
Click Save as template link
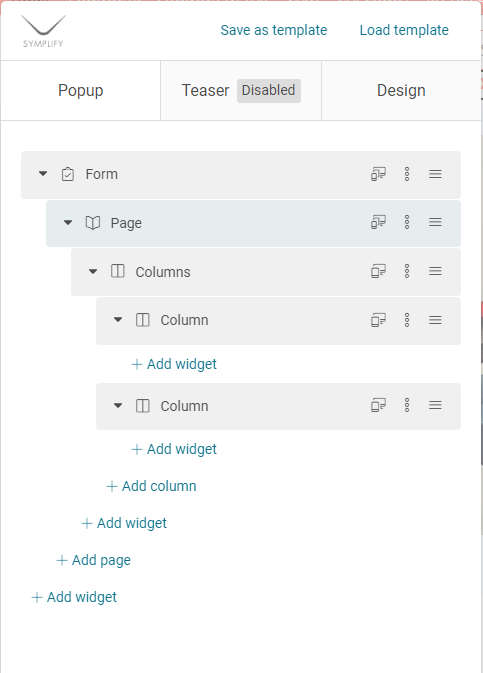pyautogui.click(x=273, y=30)
